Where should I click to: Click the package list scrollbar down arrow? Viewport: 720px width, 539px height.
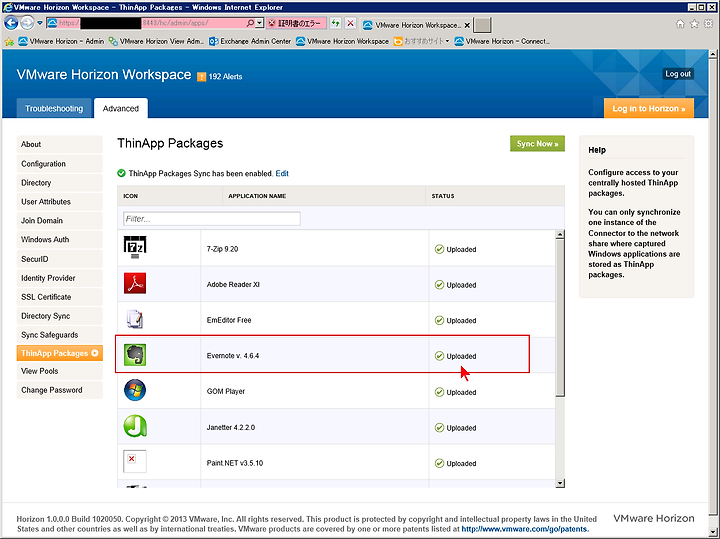(x=560, y=483)
